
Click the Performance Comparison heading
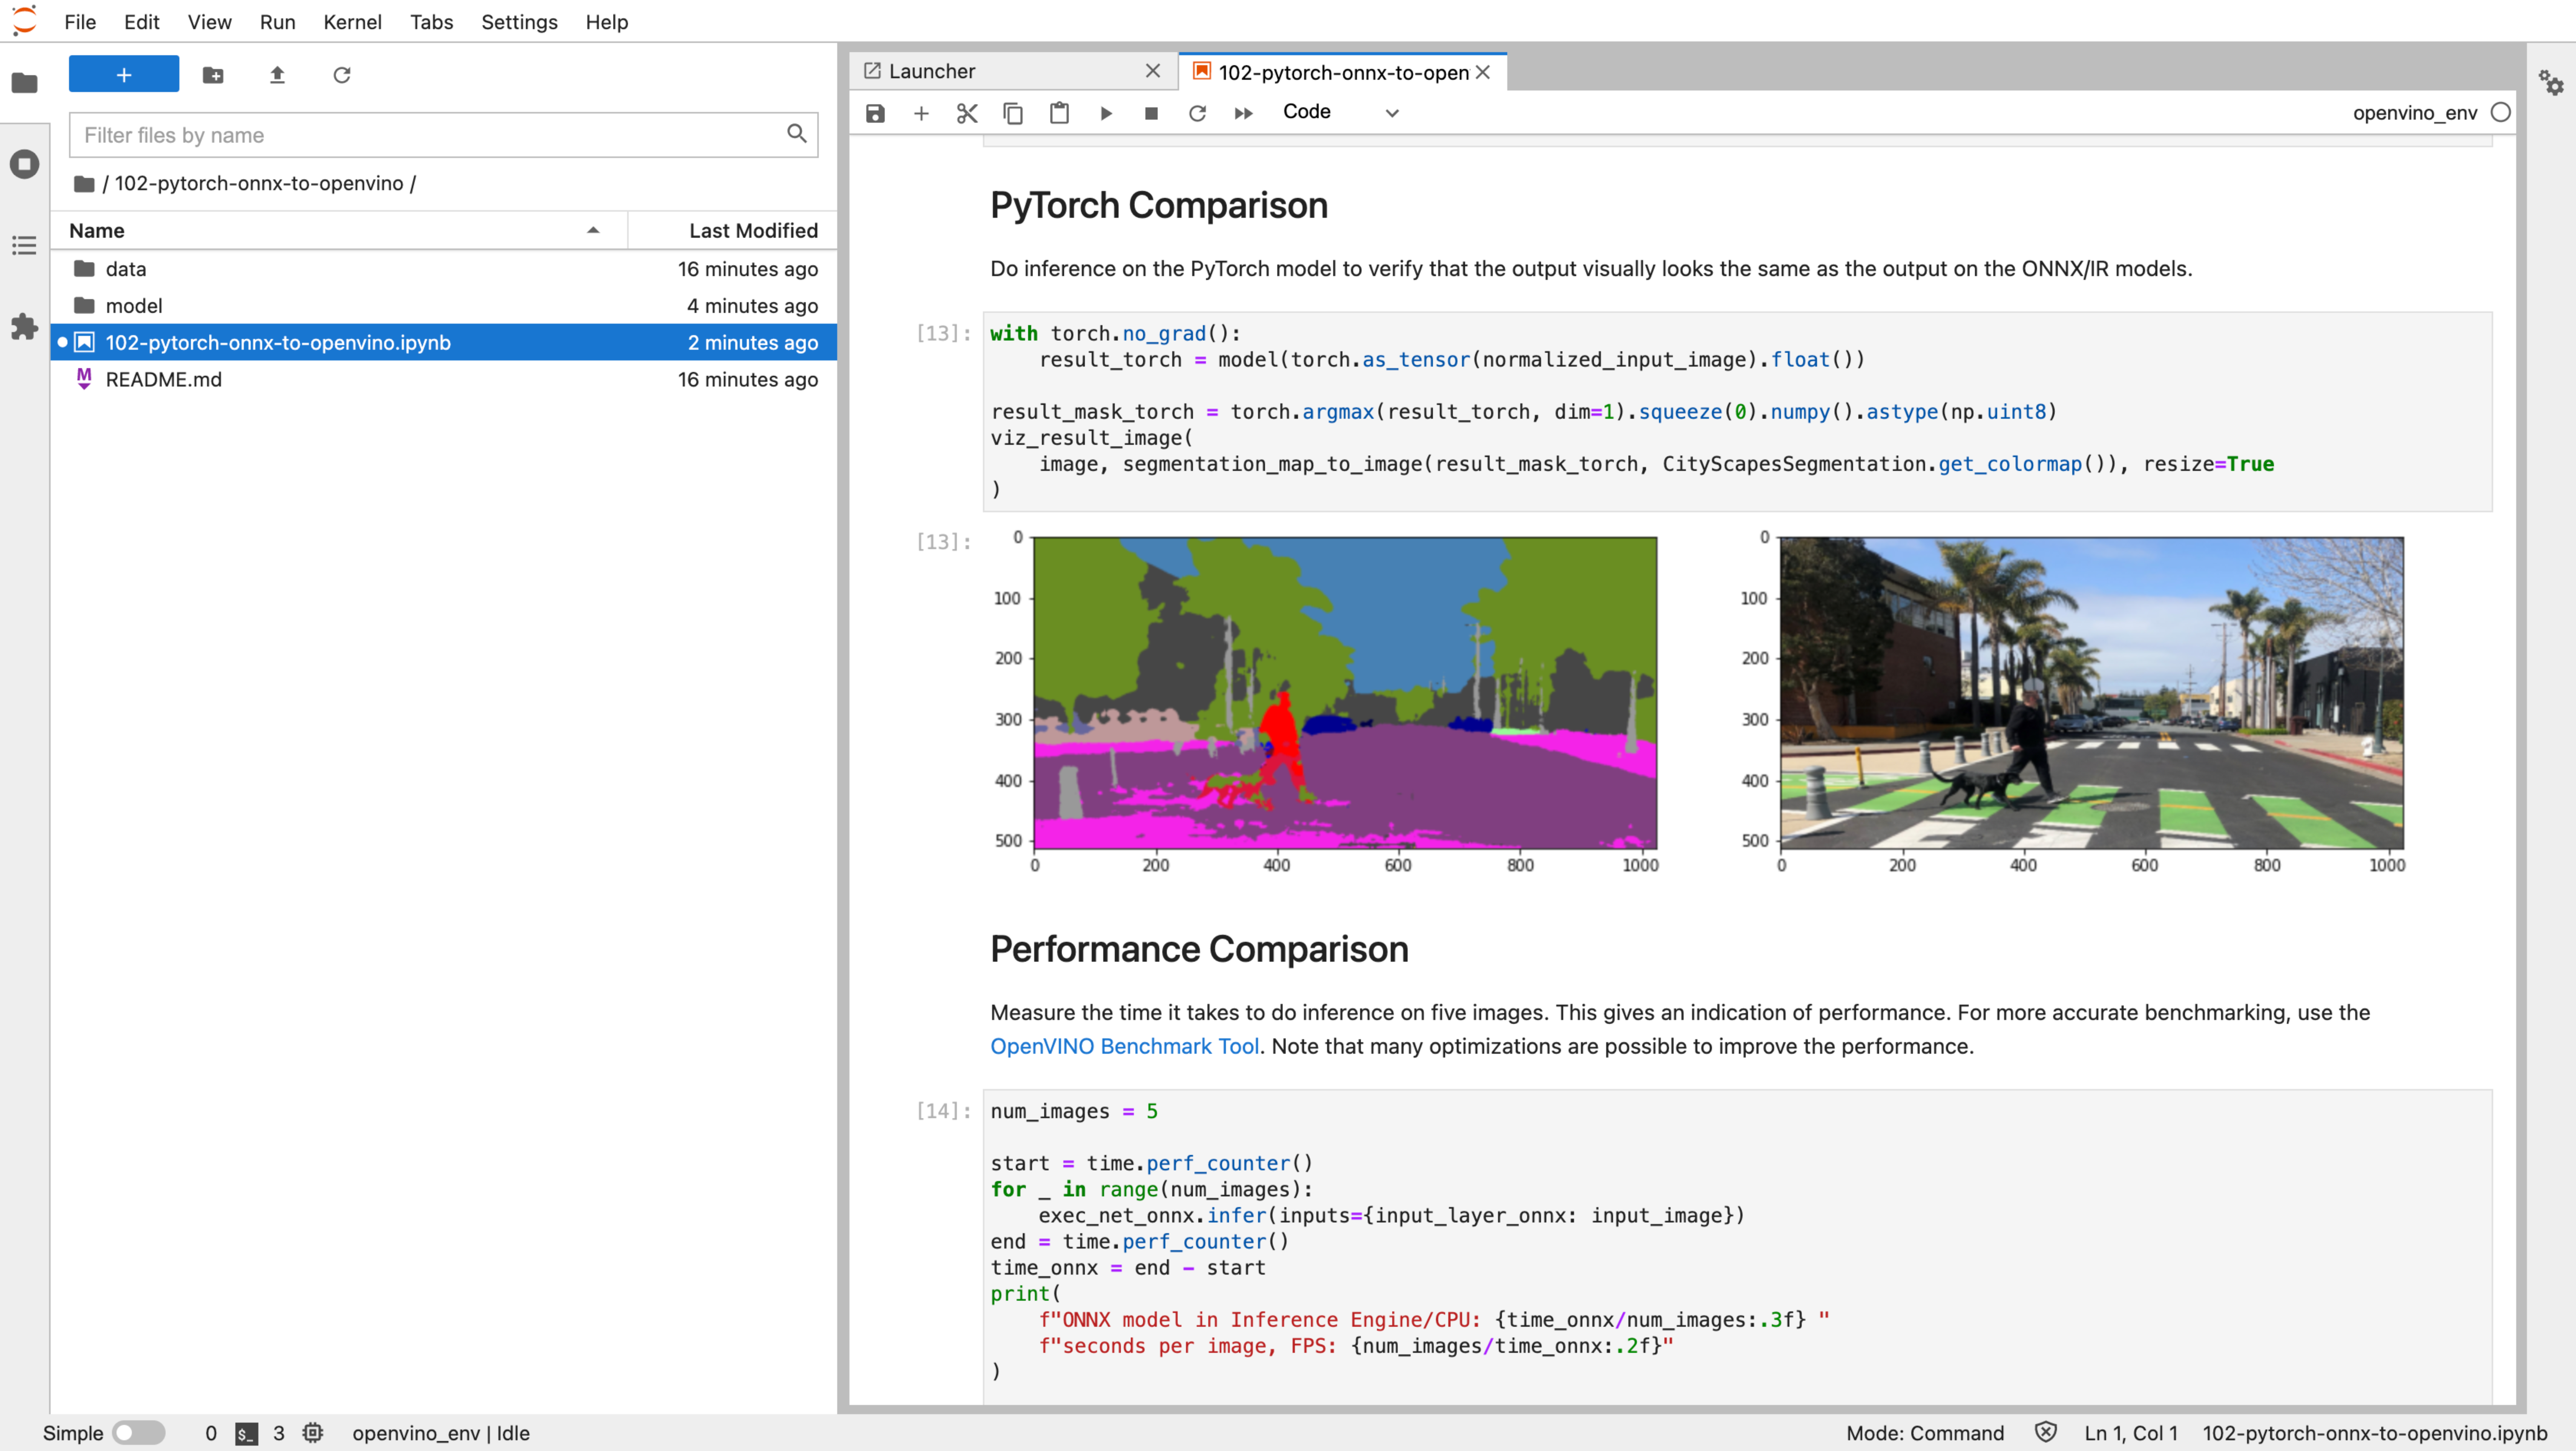tap(1199, 949)
